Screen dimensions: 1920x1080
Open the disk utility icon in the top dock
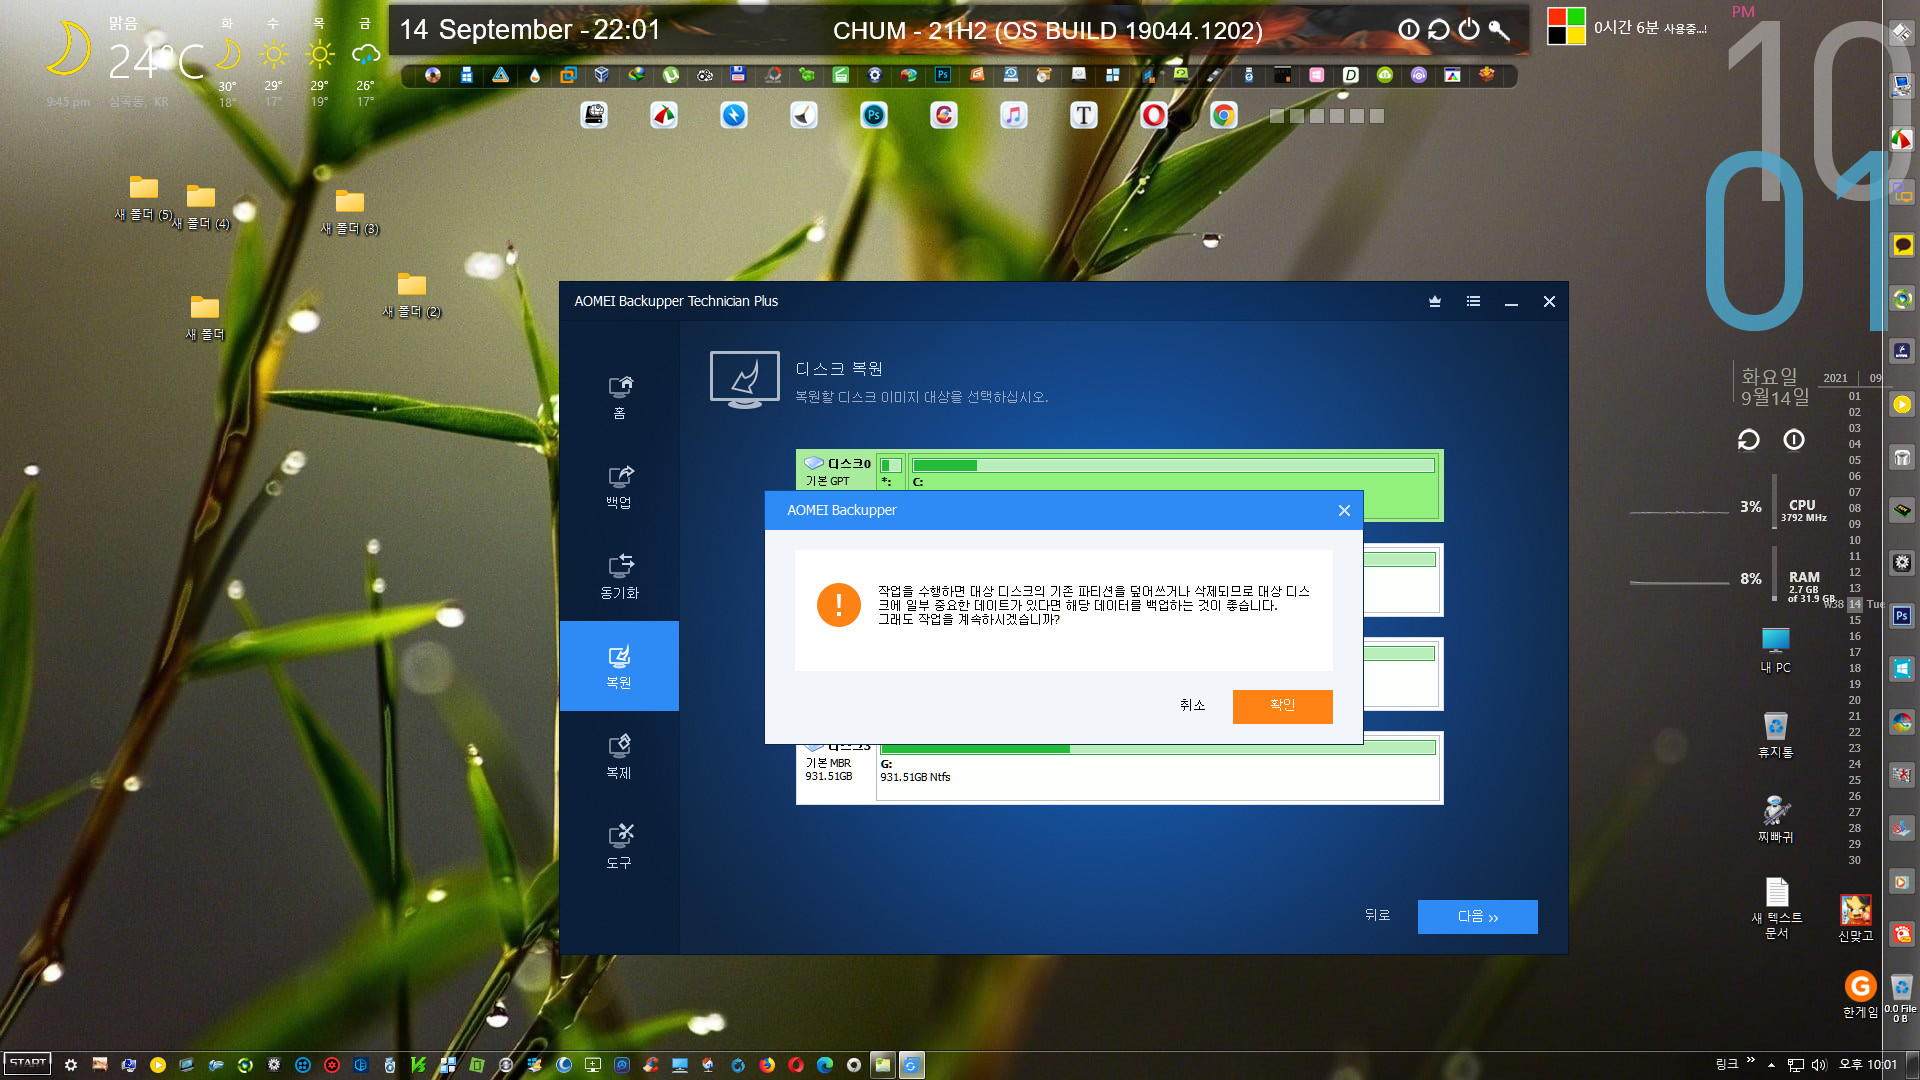(x=594, y=116)
